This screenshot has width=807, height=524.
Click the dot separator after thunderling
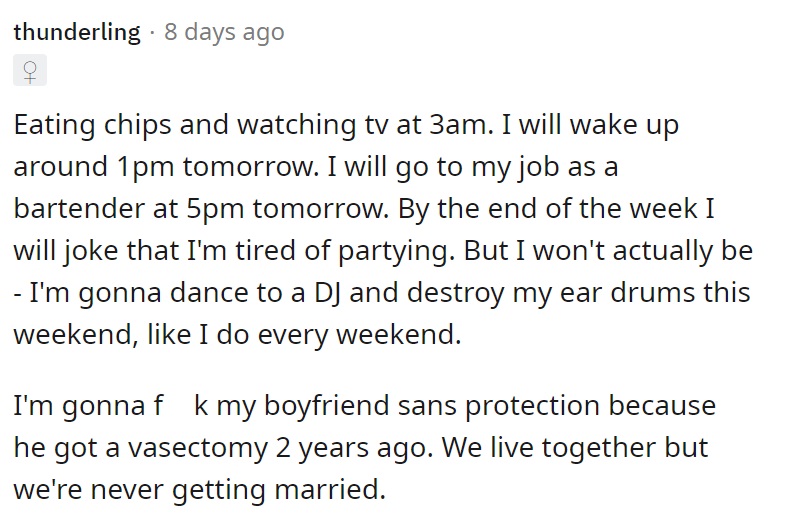[152, 33]
